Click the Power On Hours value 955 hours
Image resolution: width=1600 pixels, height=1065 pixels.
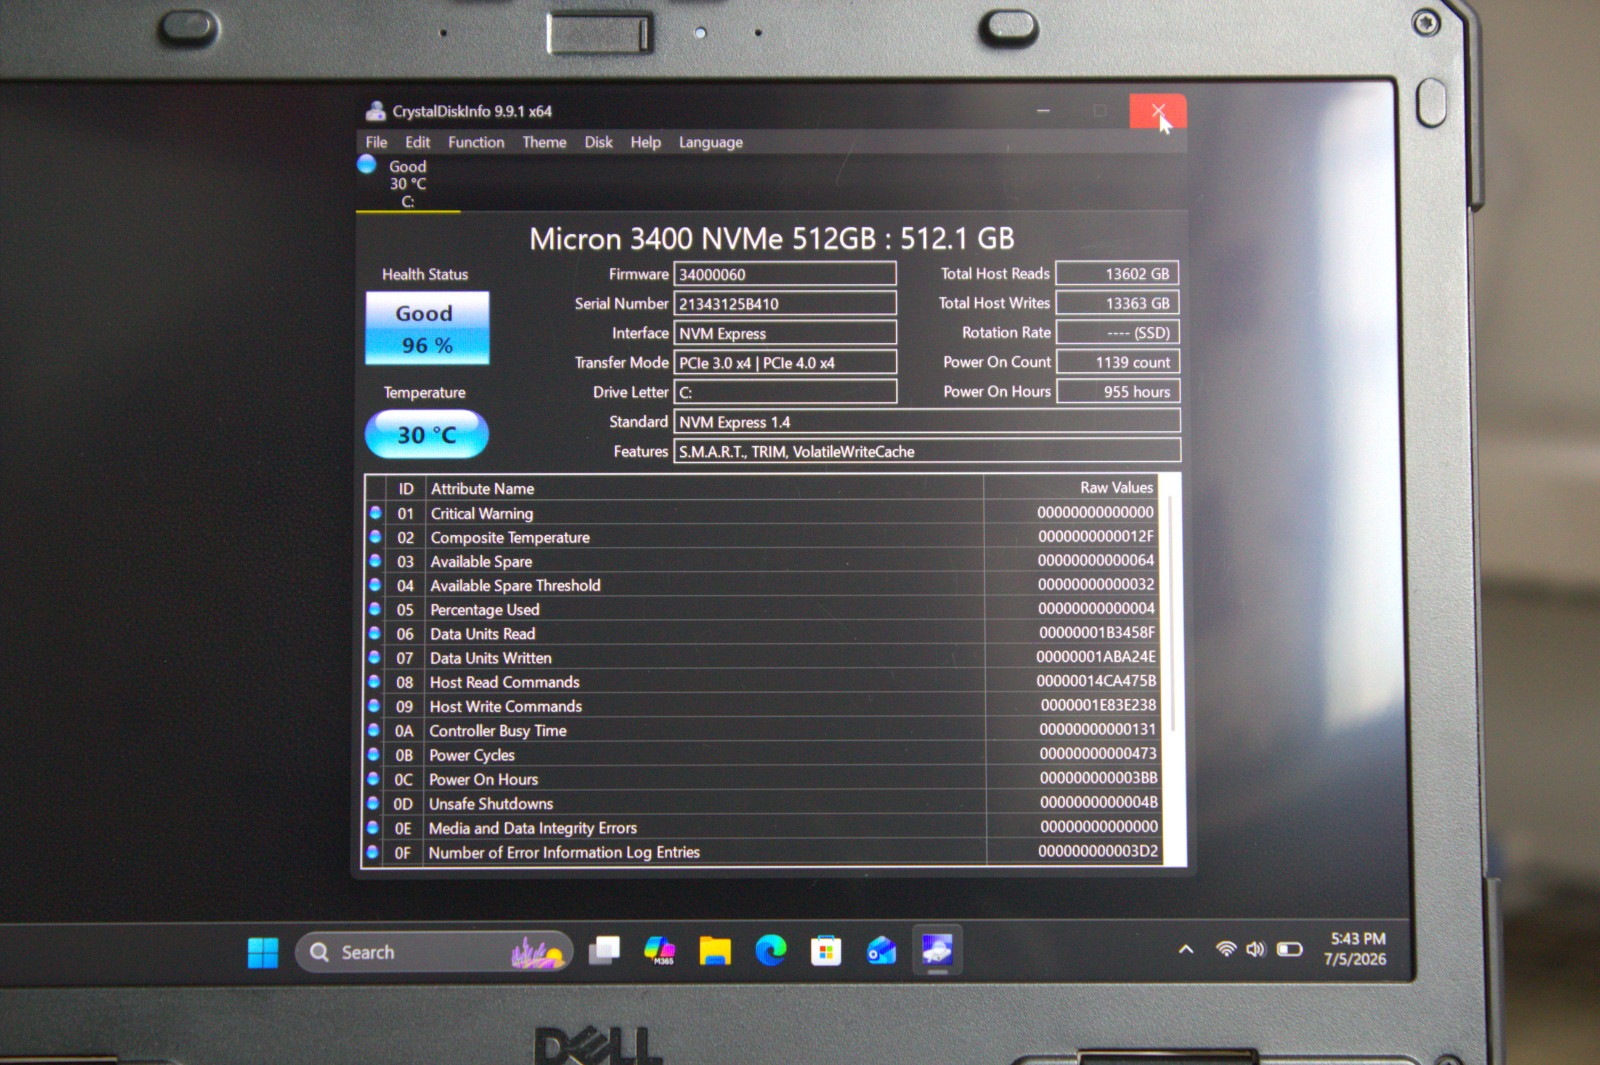click(1118, 391)
